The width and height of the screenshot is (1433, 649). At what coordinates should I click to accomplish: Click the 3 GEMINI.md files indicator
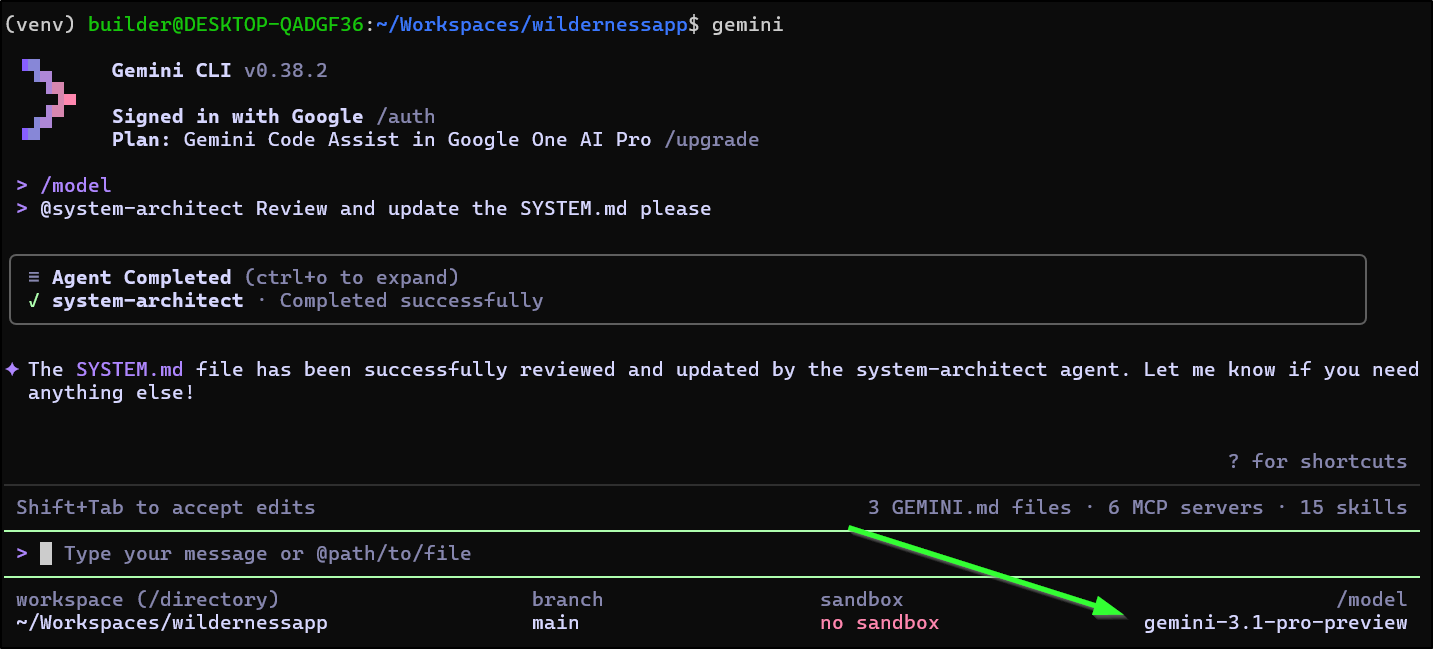(969, 508)
